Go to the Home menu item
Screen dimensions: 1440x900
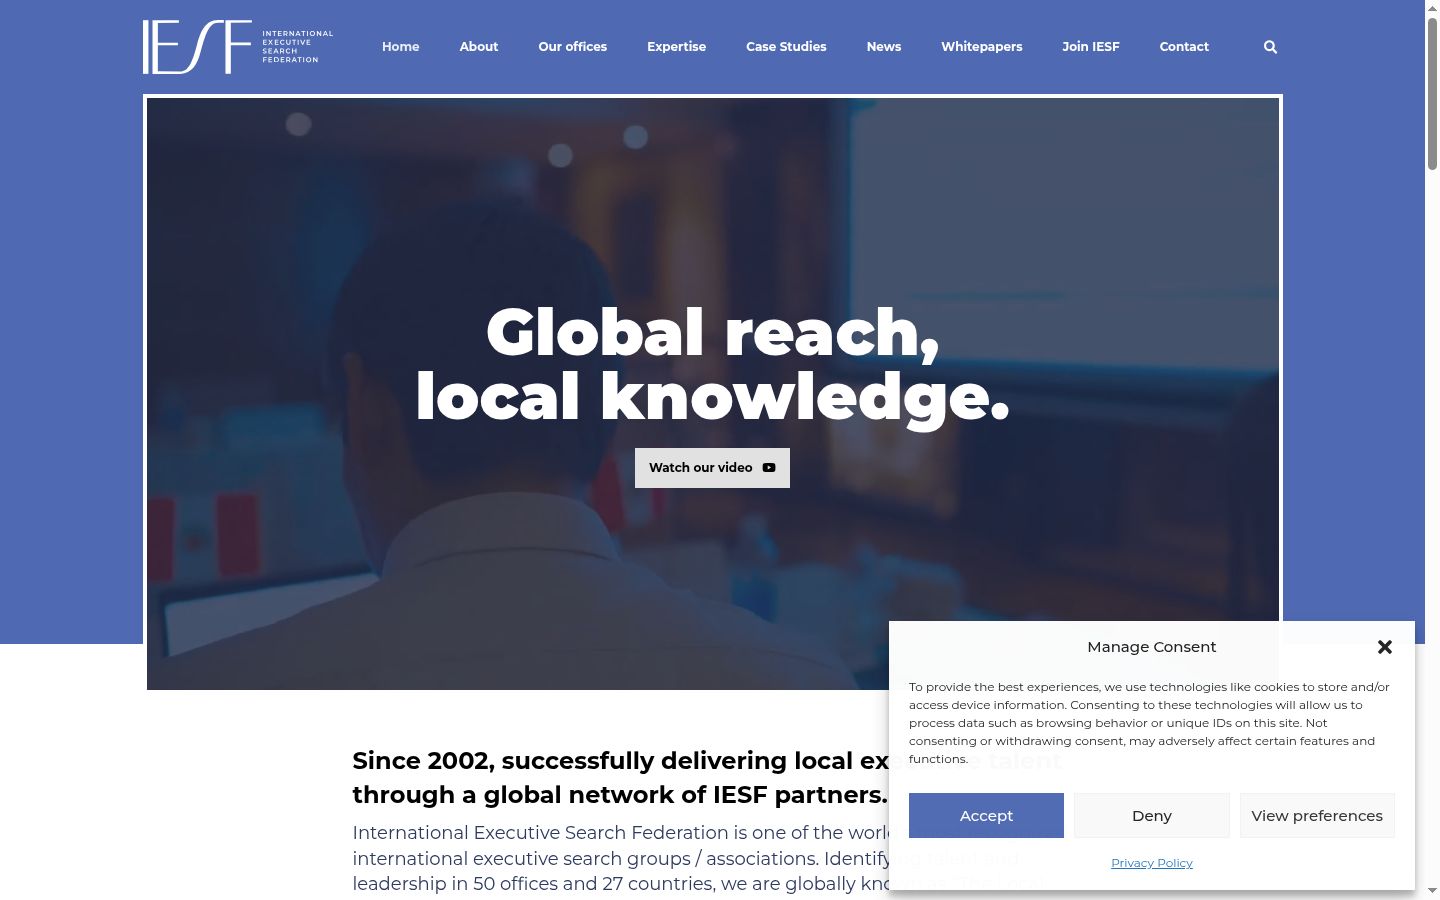400,47
